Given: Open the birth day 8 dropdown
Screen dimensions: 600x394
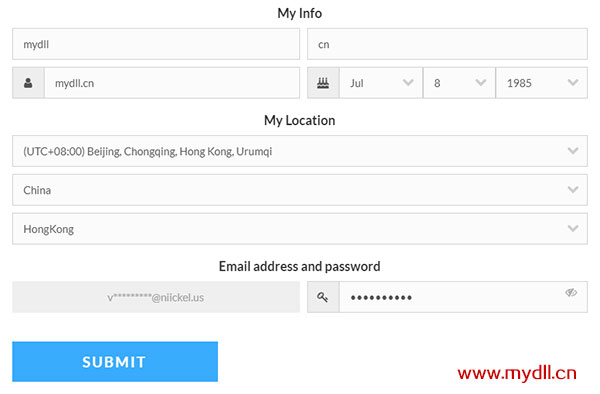Looking at the screenshot, I should pyautogui.click(x=459, y=83).
